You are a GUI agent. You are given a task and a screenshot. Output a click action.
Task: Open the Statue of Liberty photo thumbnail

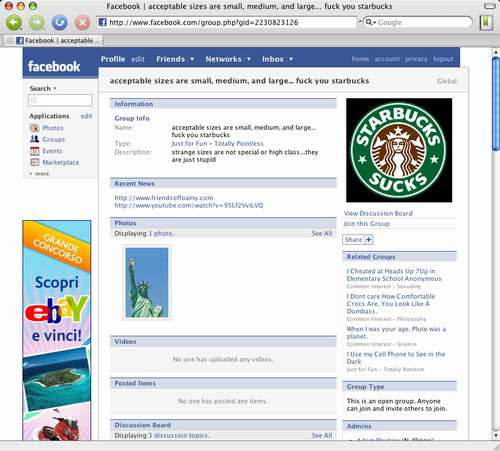(147, 283)
